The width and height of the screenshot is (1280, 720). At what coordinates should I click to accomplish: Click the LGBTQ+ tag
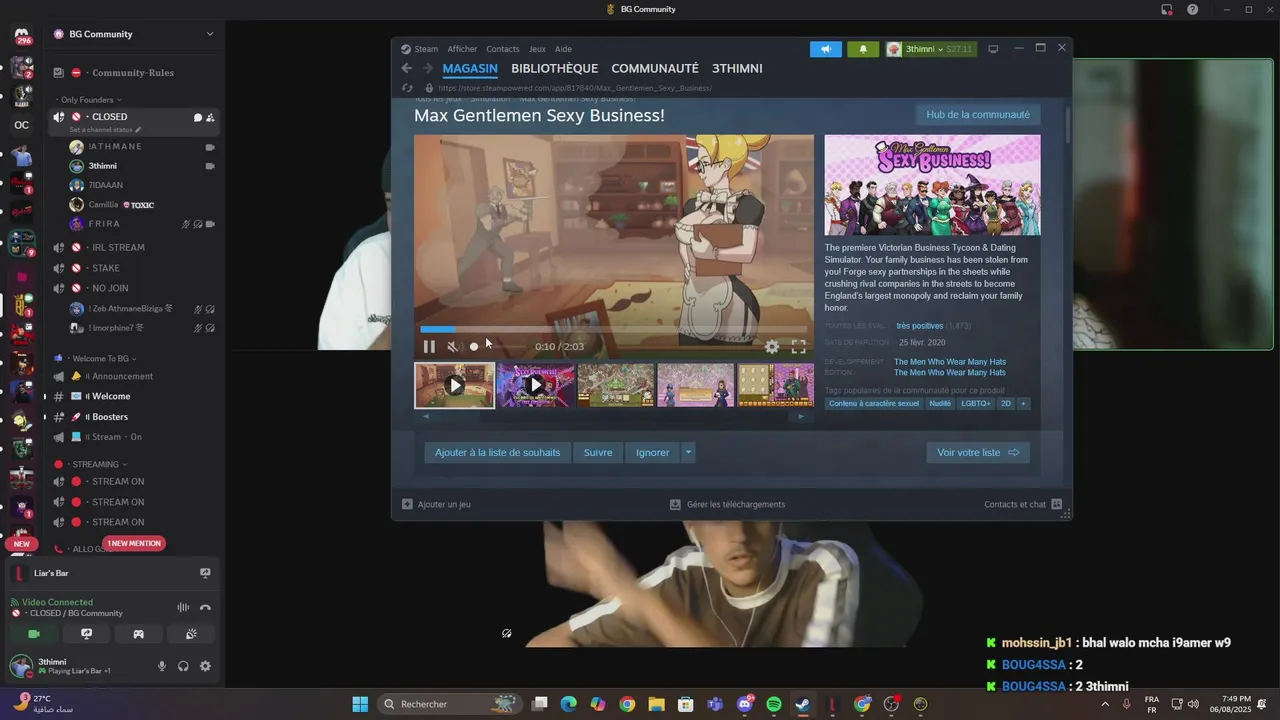pyautogui.click(x=976, y=404)
